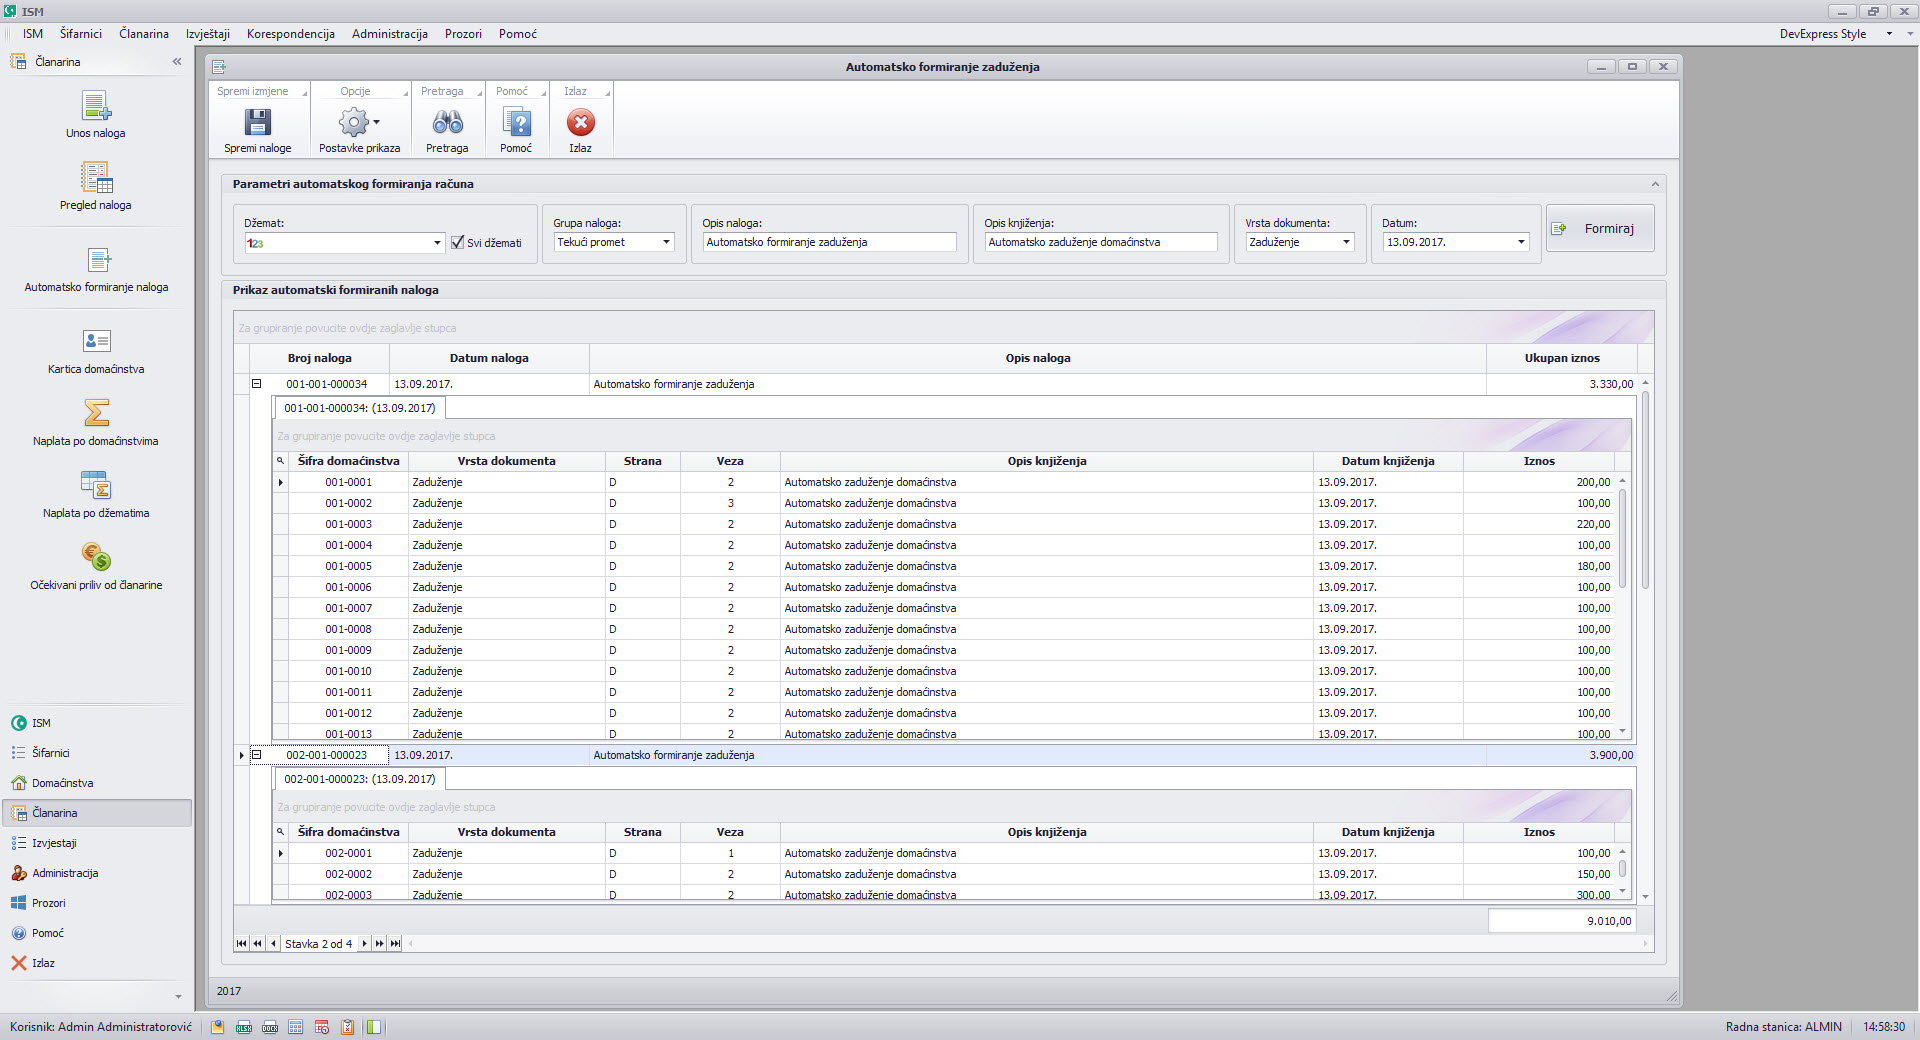Open the Šifarnici menu
This screenshot has width=1920, height=1040.
[81, 34]
